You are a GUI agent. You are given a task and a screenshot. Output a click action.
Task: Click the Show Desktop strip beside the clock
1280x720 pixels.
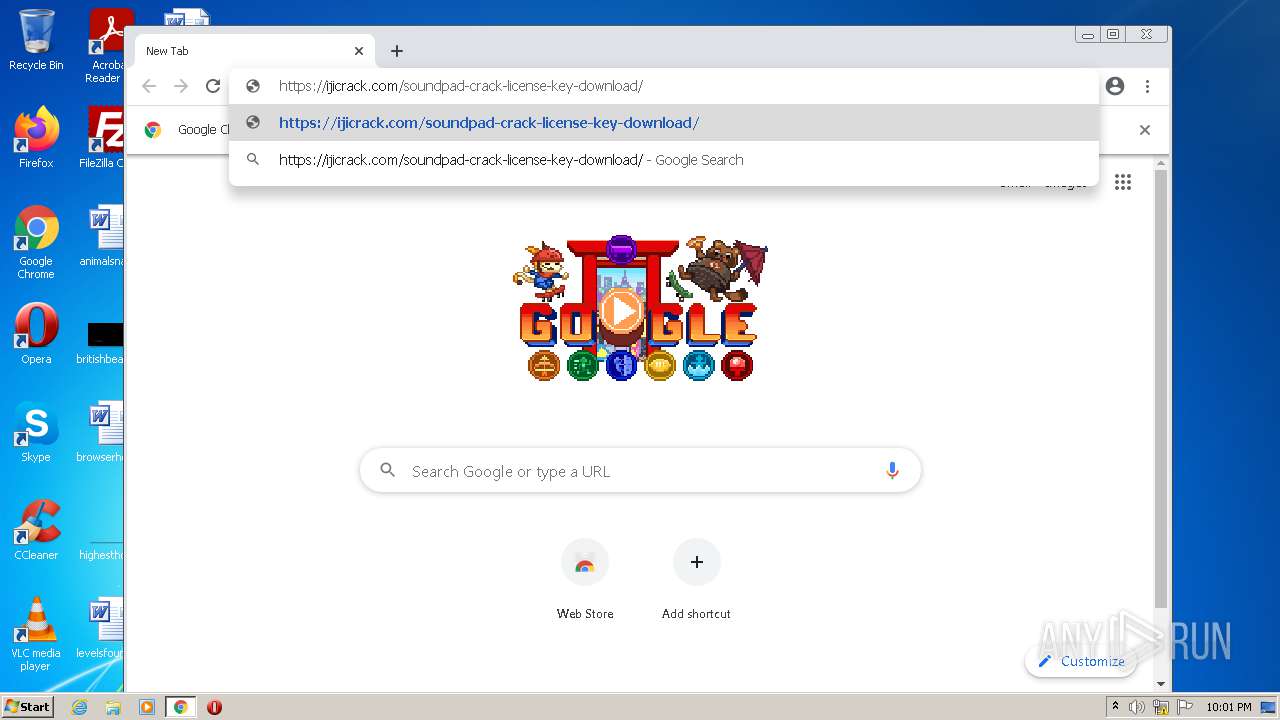click(1269, 707)
